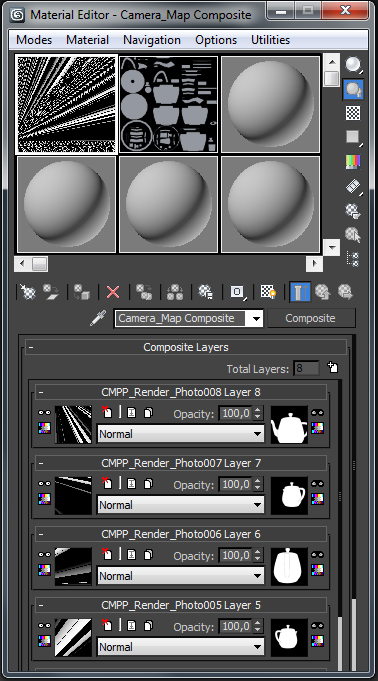
Task: Click Put Material to Scene icon
Action: 51,291
